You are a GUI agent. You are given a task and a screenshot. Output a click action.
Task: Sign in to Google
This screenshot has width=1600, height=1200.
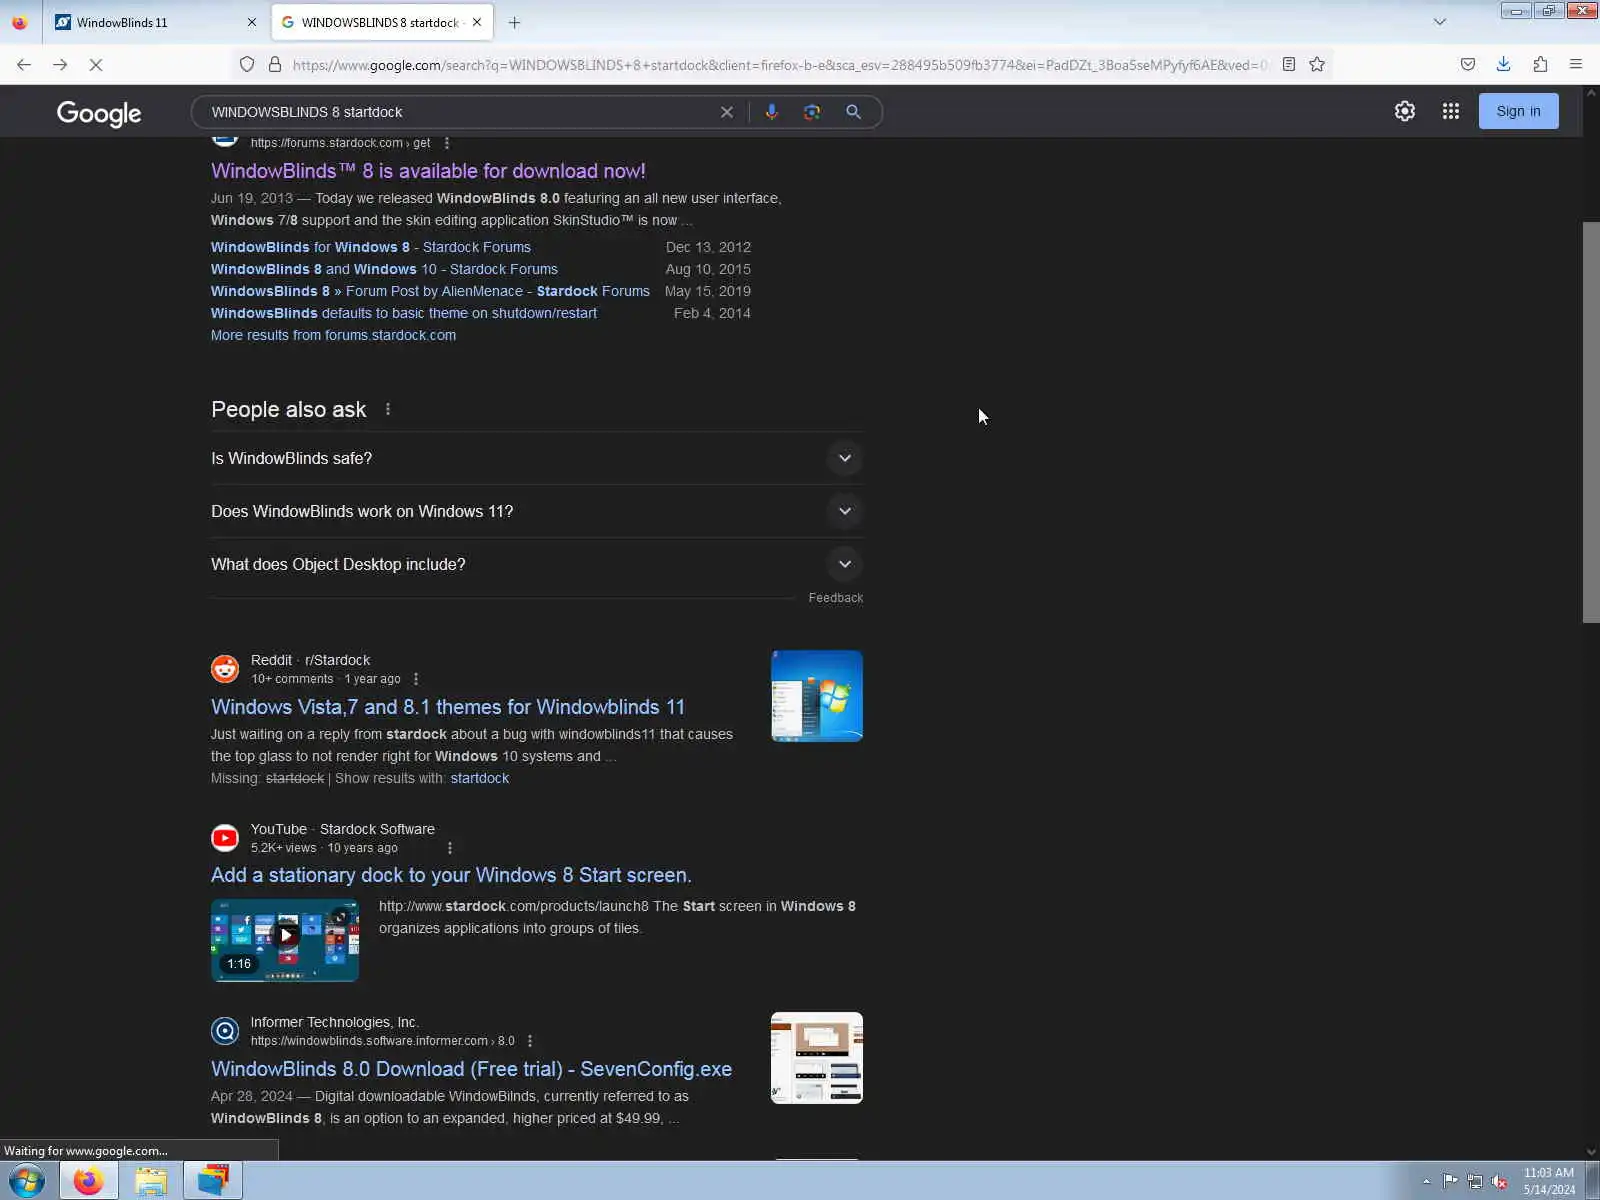coord(1518,111)
